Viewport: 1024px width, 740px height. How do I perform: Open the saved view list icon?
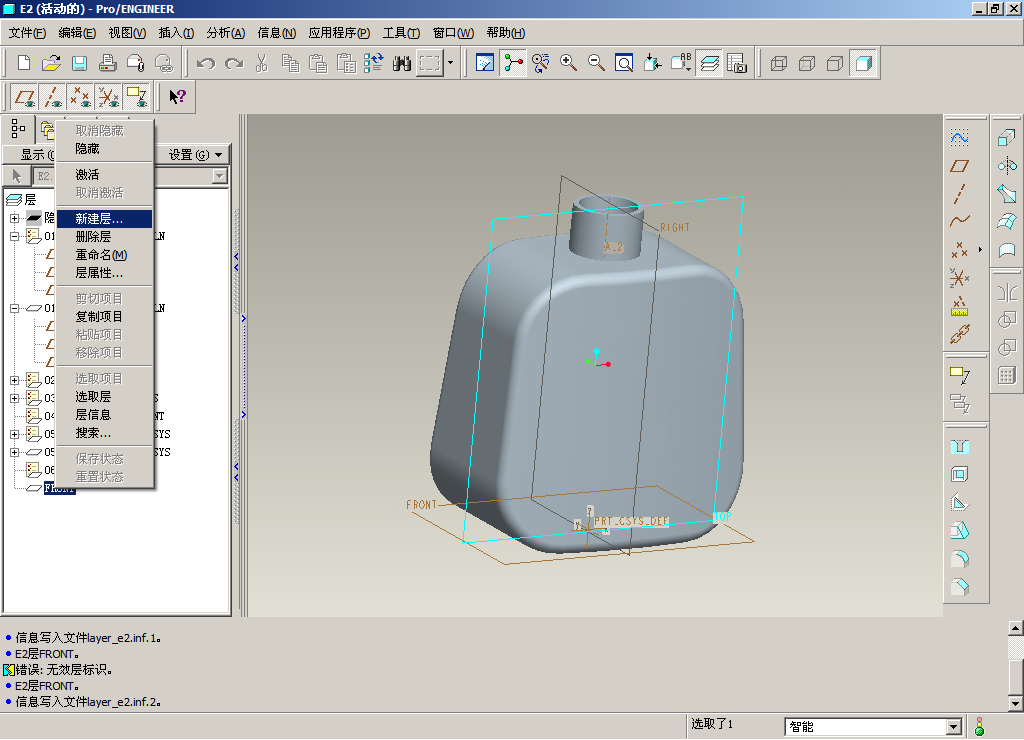pyautogui.click(x=680, y=63)
